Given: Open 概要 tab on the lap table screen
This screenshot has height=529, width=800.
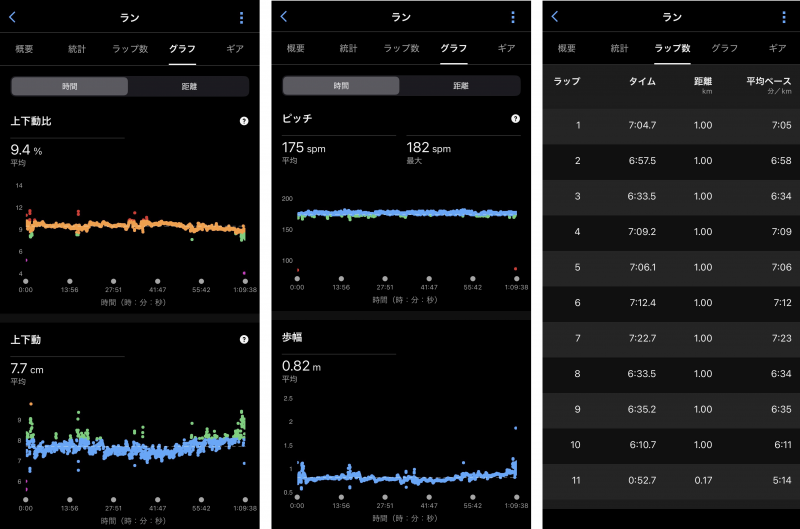Looking at the screenshot, I should pos(567,48).
